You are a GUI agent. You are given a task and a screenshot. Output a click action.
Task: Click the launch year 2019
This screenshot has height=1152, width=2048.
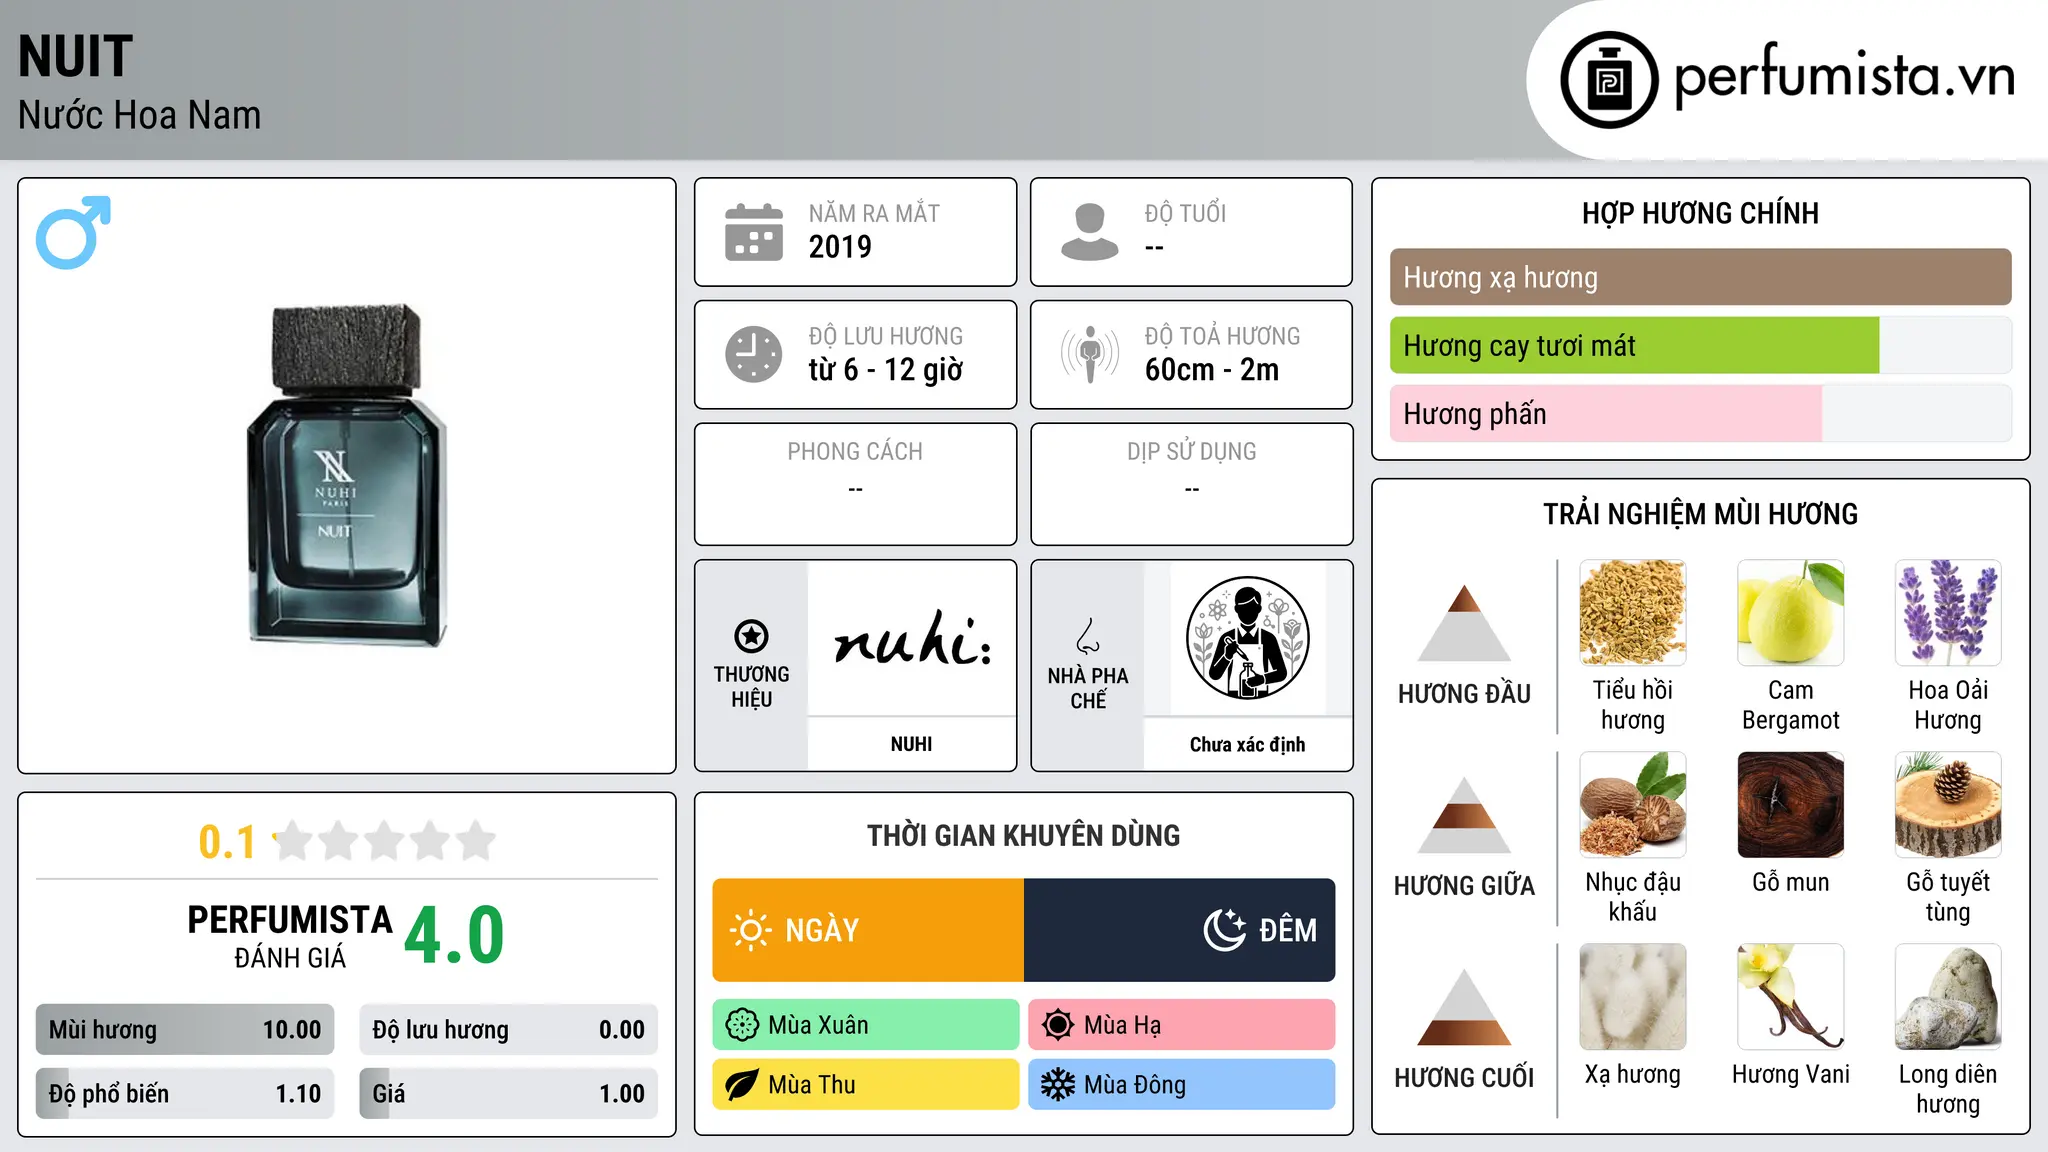tap(840, 247)
